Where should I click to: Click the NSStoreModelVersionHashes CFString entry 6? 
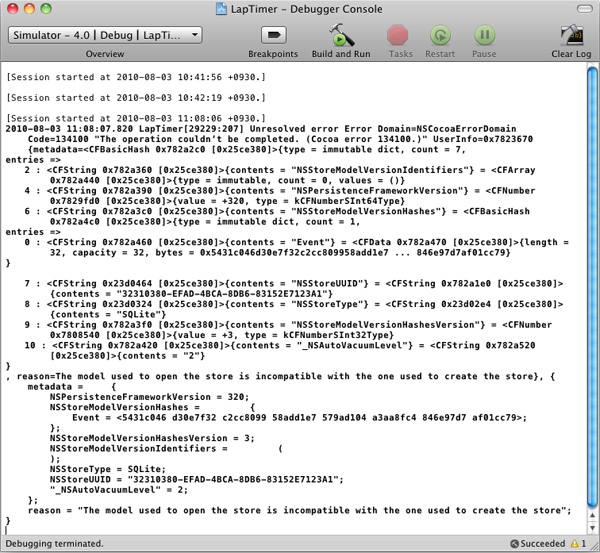277,212
